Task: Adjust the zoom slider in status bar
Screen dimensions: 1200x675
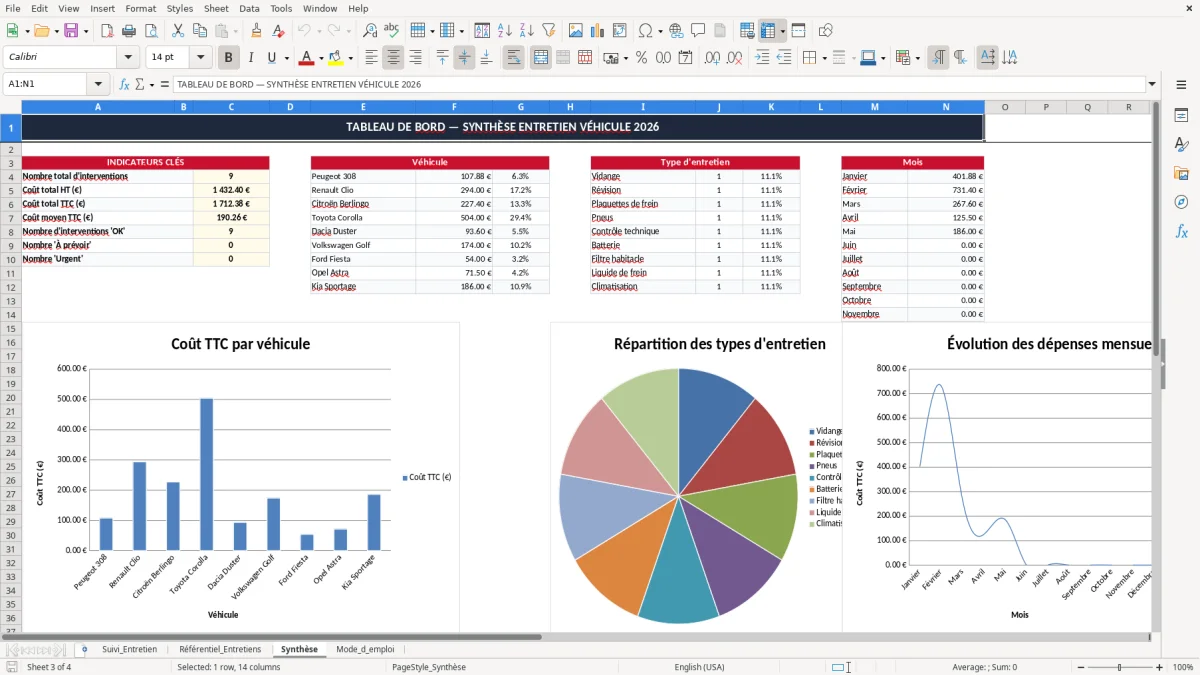Action: pos(1119,667)
